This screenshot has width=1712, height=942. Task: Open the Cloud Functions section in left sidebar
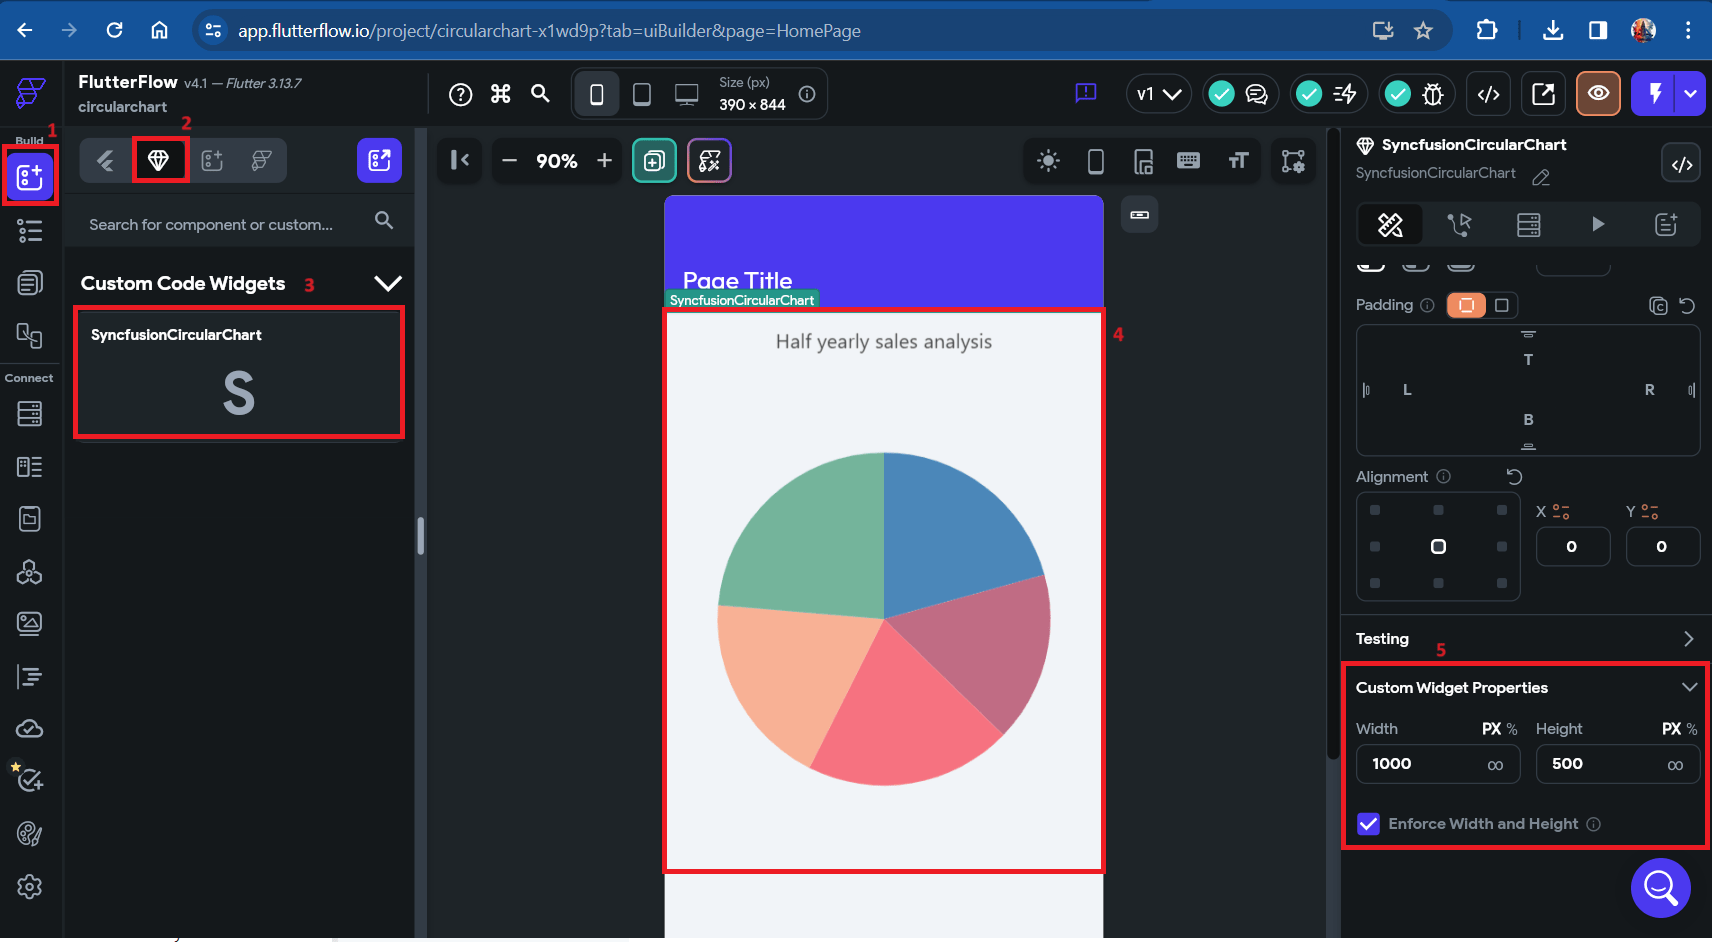click(30, 729)
